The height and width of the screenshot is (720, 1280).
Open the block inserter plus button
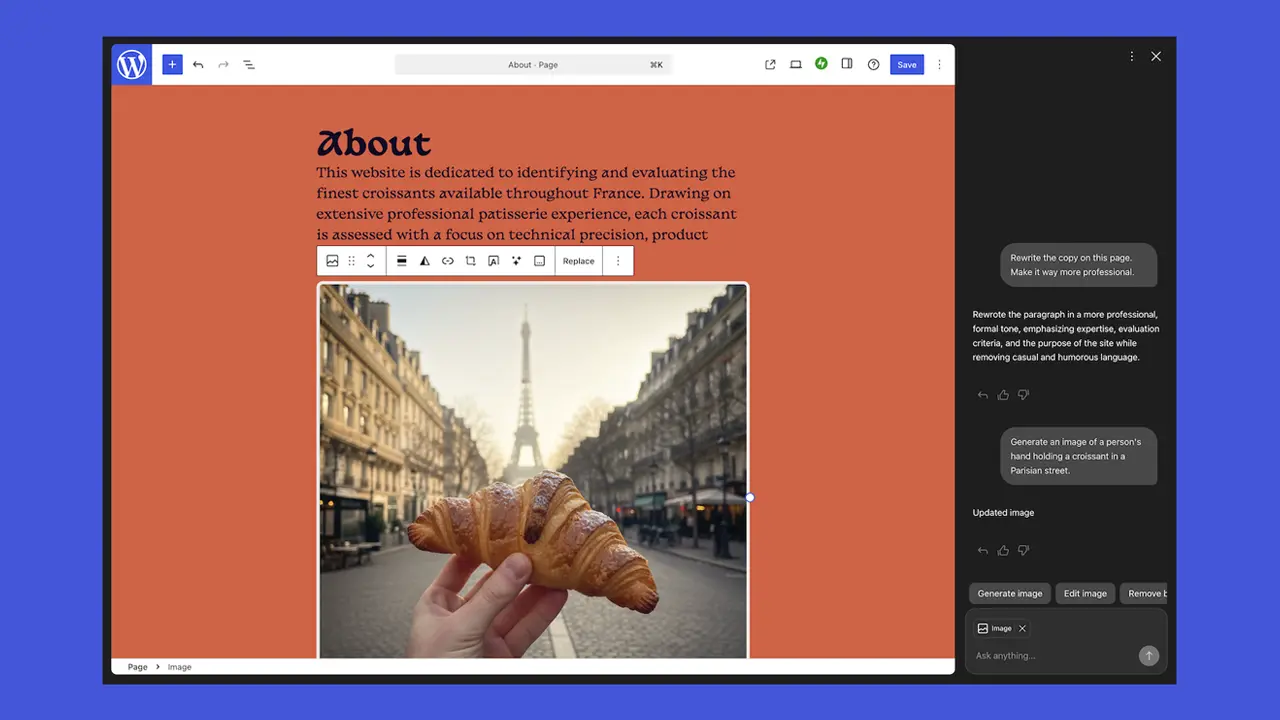click(x=172, y=65)
